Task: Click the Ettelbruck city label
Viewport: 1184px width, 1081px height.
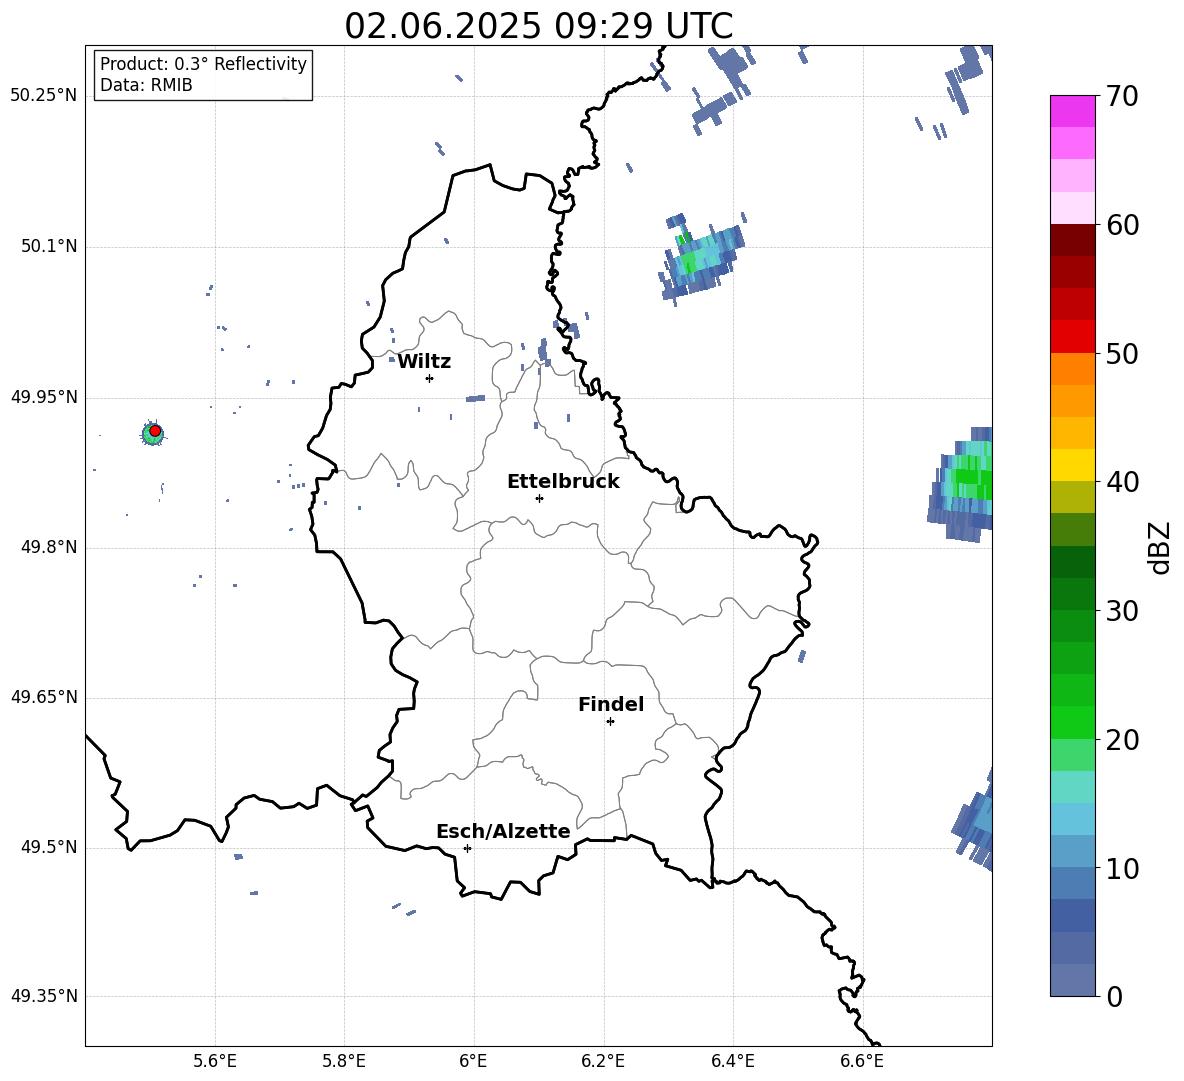Action: point(563,482)
